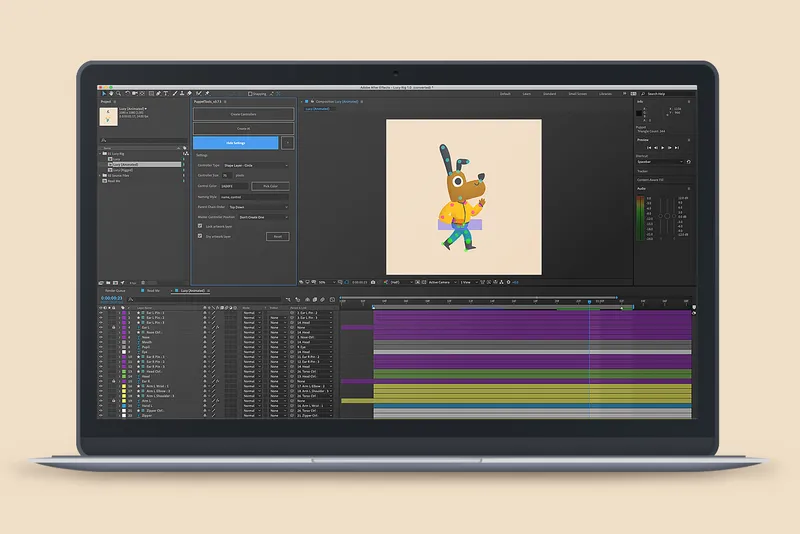Viewport: 800px width, 534px height.
Task: Enable Motion Blur switch icon in timeline header
Action: (322, 299)
